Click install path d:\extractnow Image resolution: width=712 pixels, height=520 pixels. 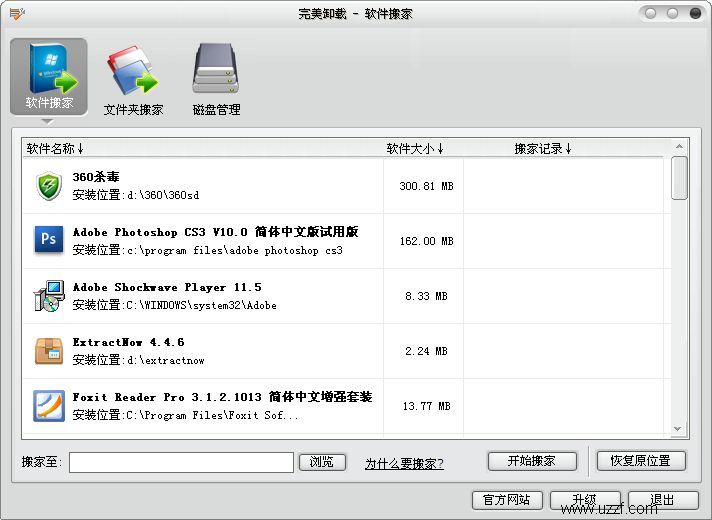[166, 361]
